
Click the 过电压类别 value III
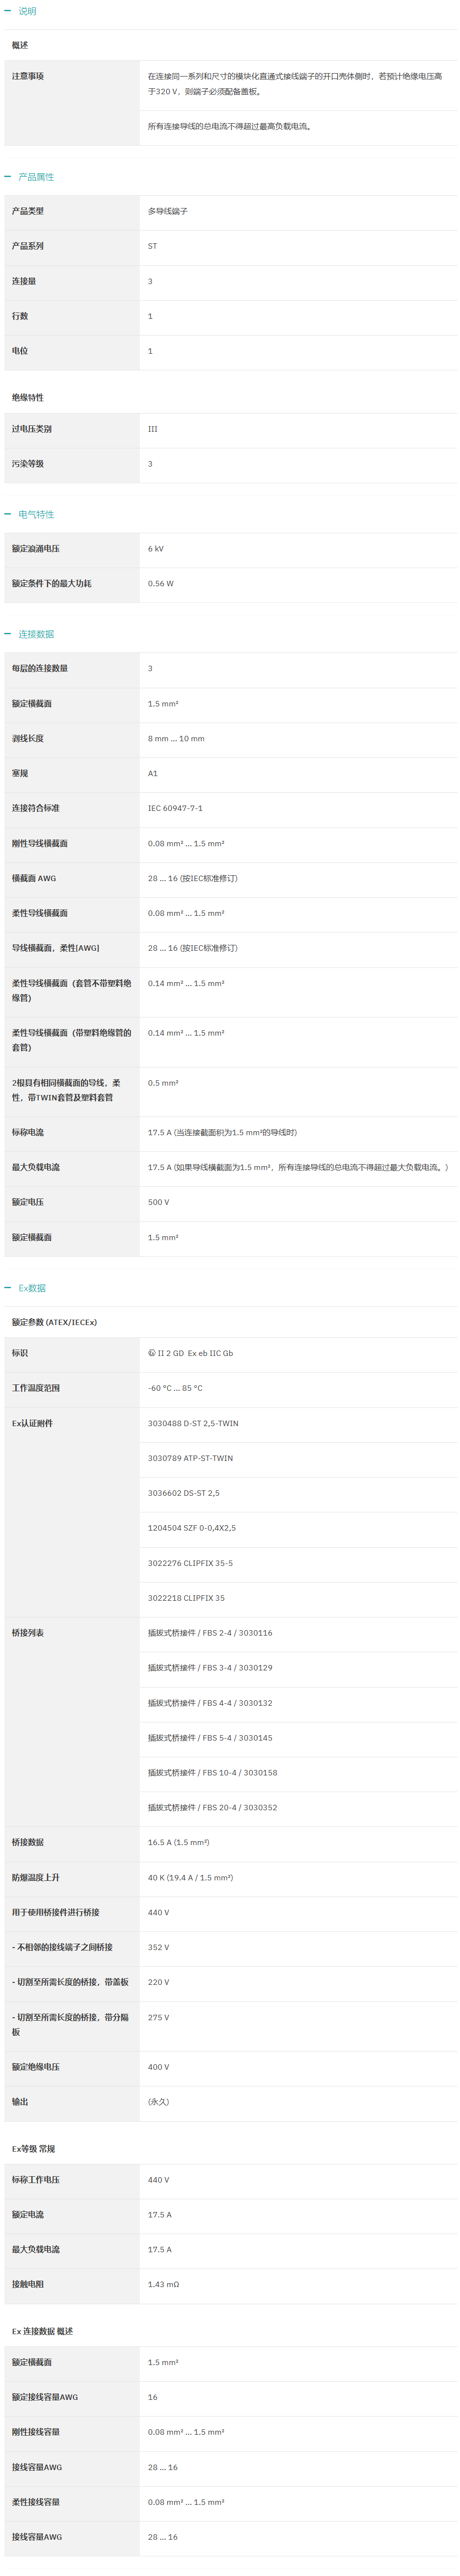[x=153, y=429]
